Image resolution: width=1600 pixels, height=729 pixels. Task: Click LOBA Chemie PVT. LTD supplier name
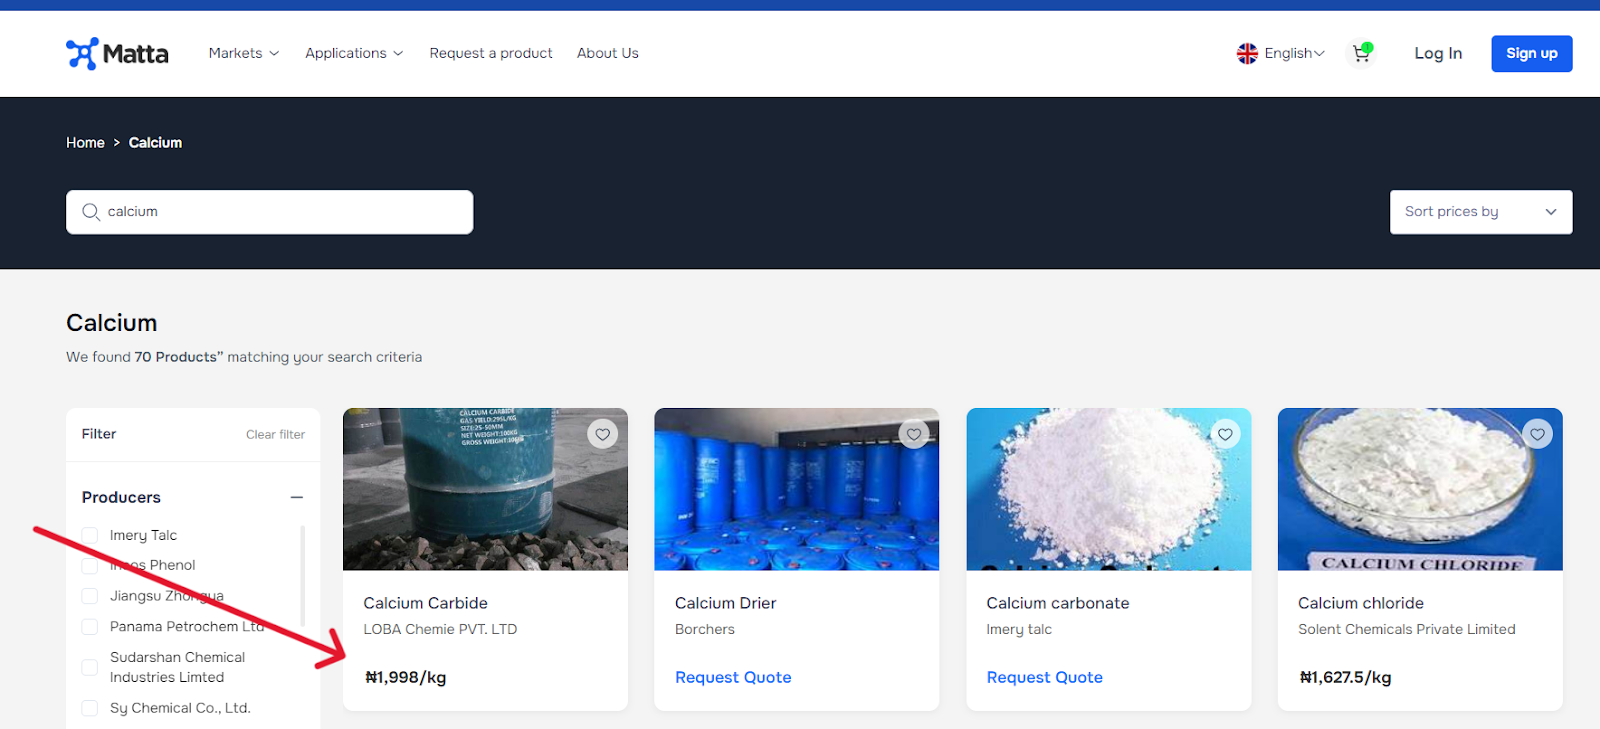tap(440, 629)
